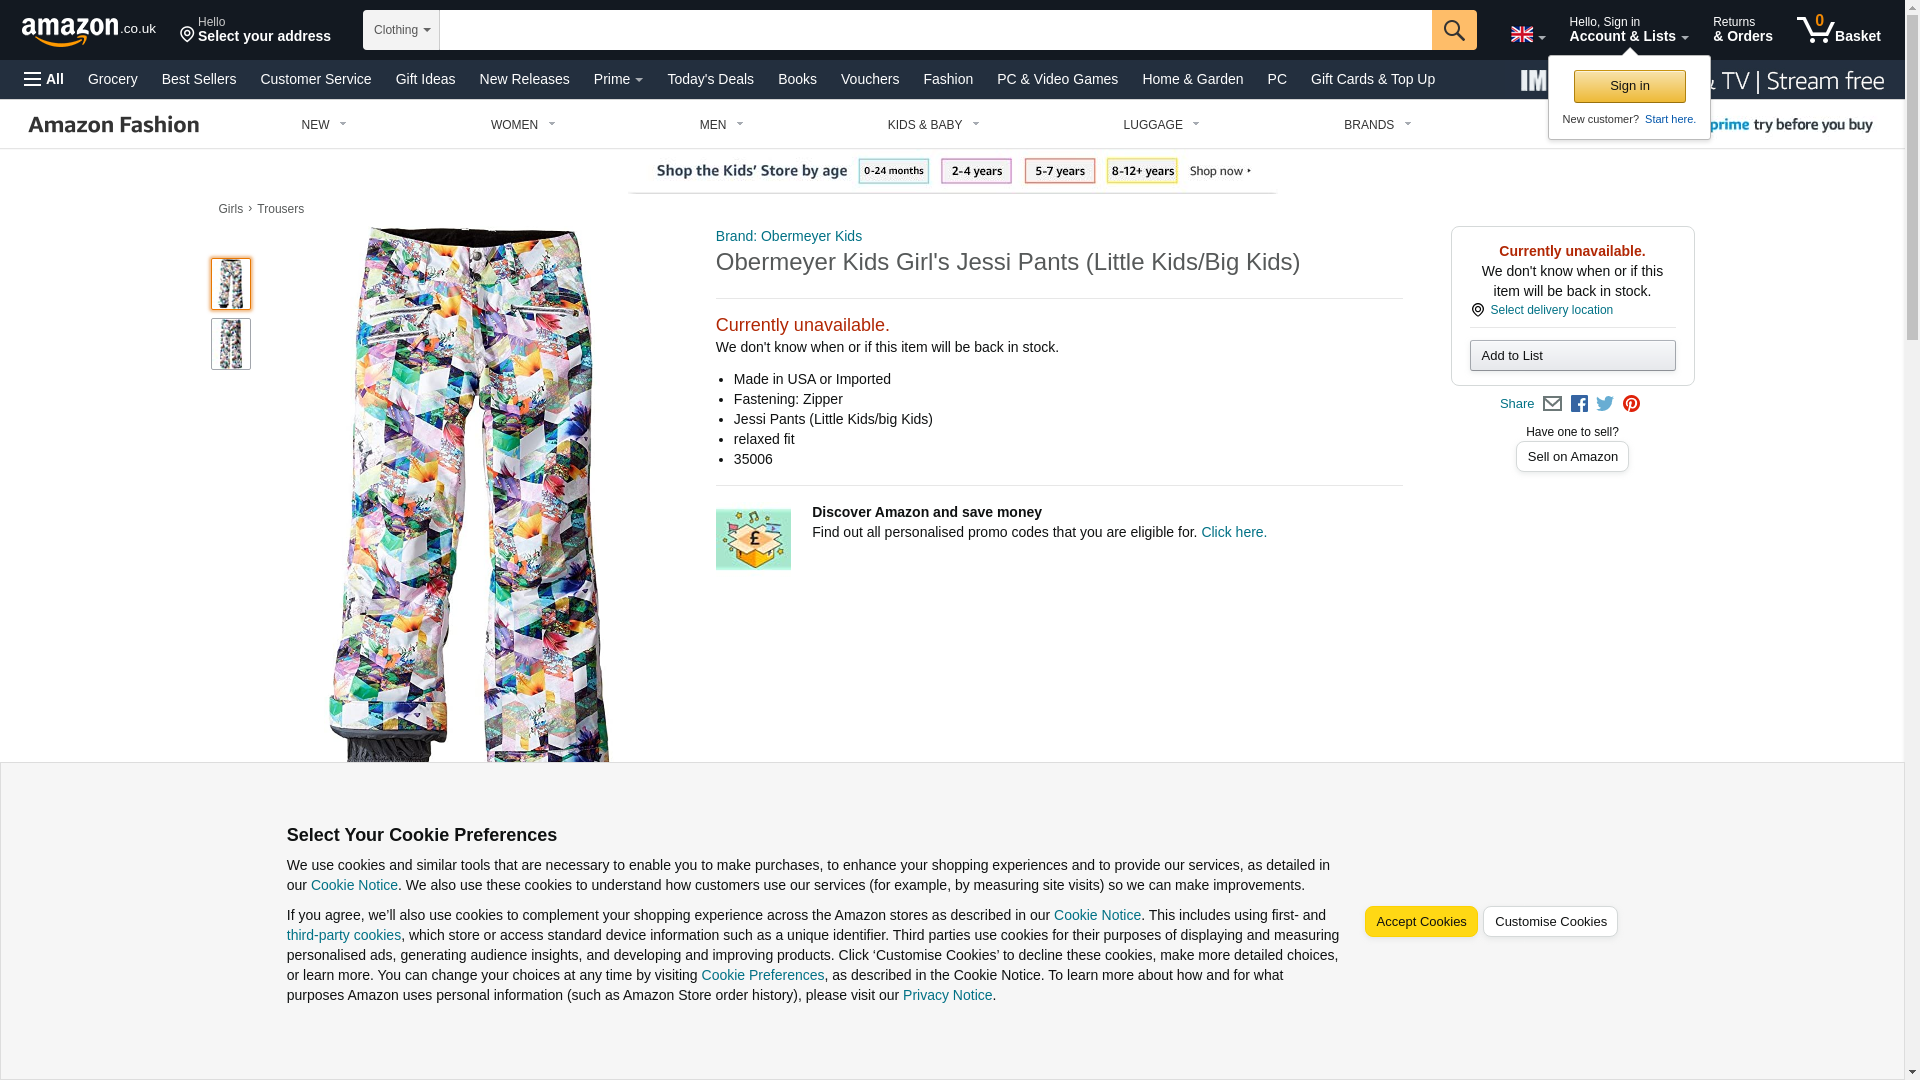The image size is (1920, 1080).
Task: Expand the language flag selector
Action: pos(1527,35)
